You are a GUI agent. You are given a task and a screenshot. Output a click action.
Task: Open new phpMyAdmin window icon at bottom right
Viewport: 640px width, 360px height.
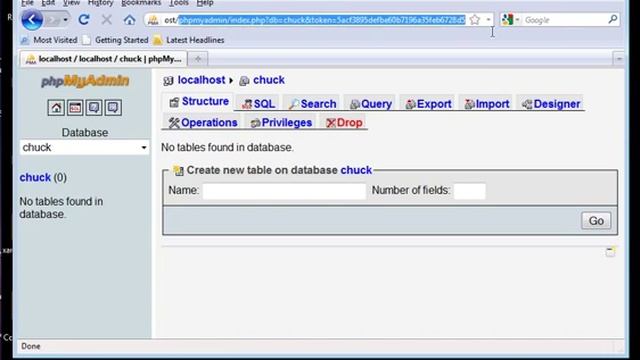pos(610,252)
